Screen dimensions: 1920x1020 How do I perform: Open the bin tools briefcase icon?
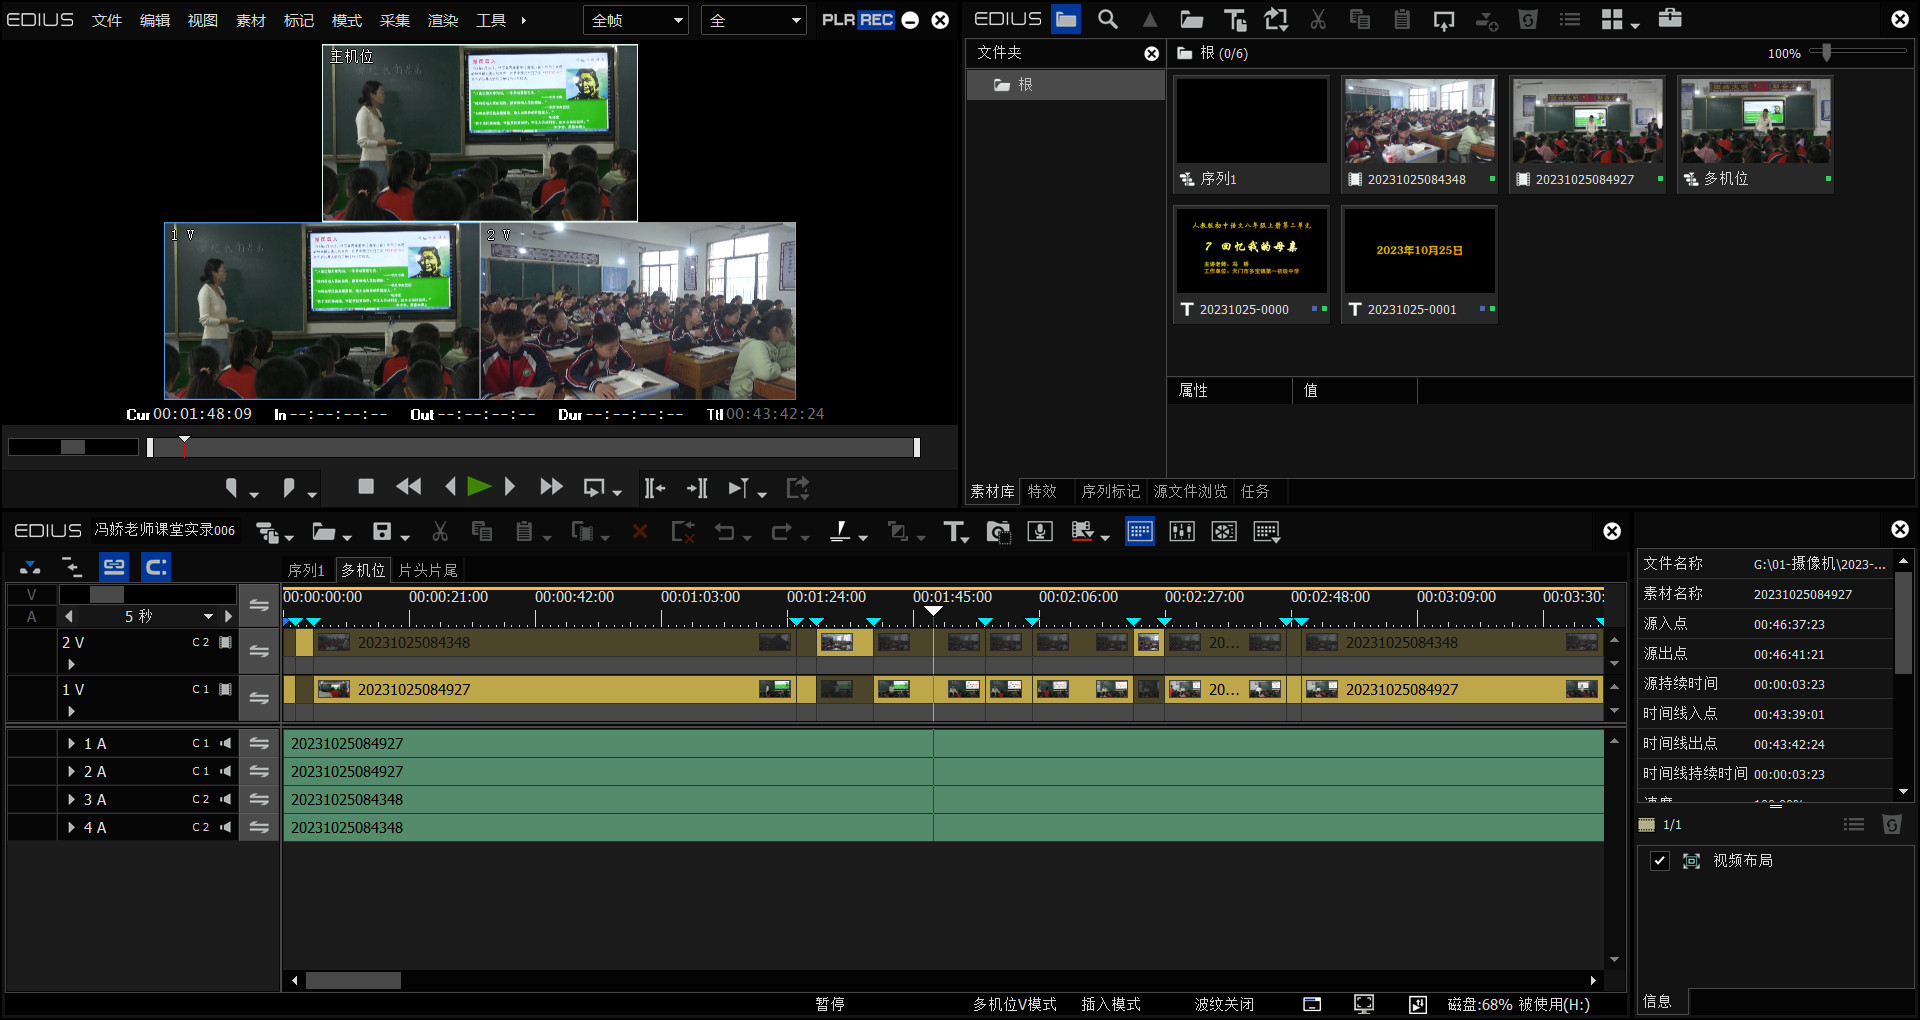point(1669,18)
